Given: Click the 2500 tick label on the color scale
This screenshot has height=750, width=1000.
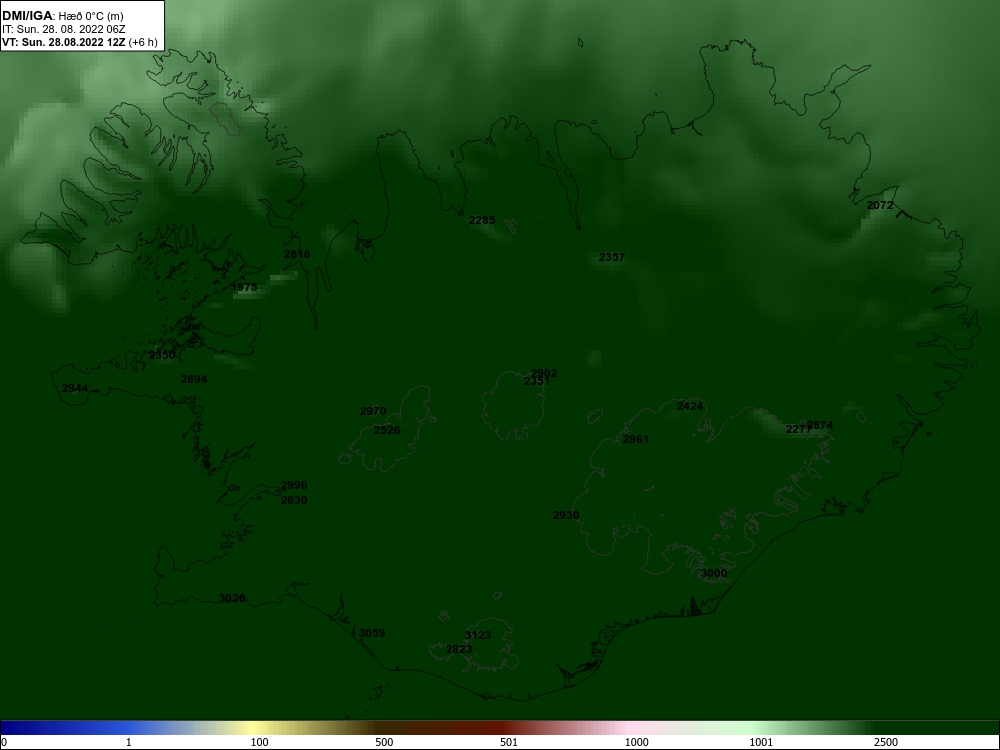Looking at the screenshot, I should pyautogui.click(x=886, y=742).
